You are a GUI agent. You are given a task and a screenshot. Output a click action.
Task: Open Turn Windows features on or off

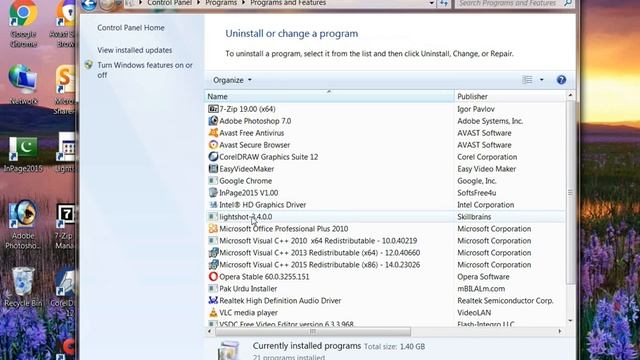pyautogui.click(x=145, y=70)
